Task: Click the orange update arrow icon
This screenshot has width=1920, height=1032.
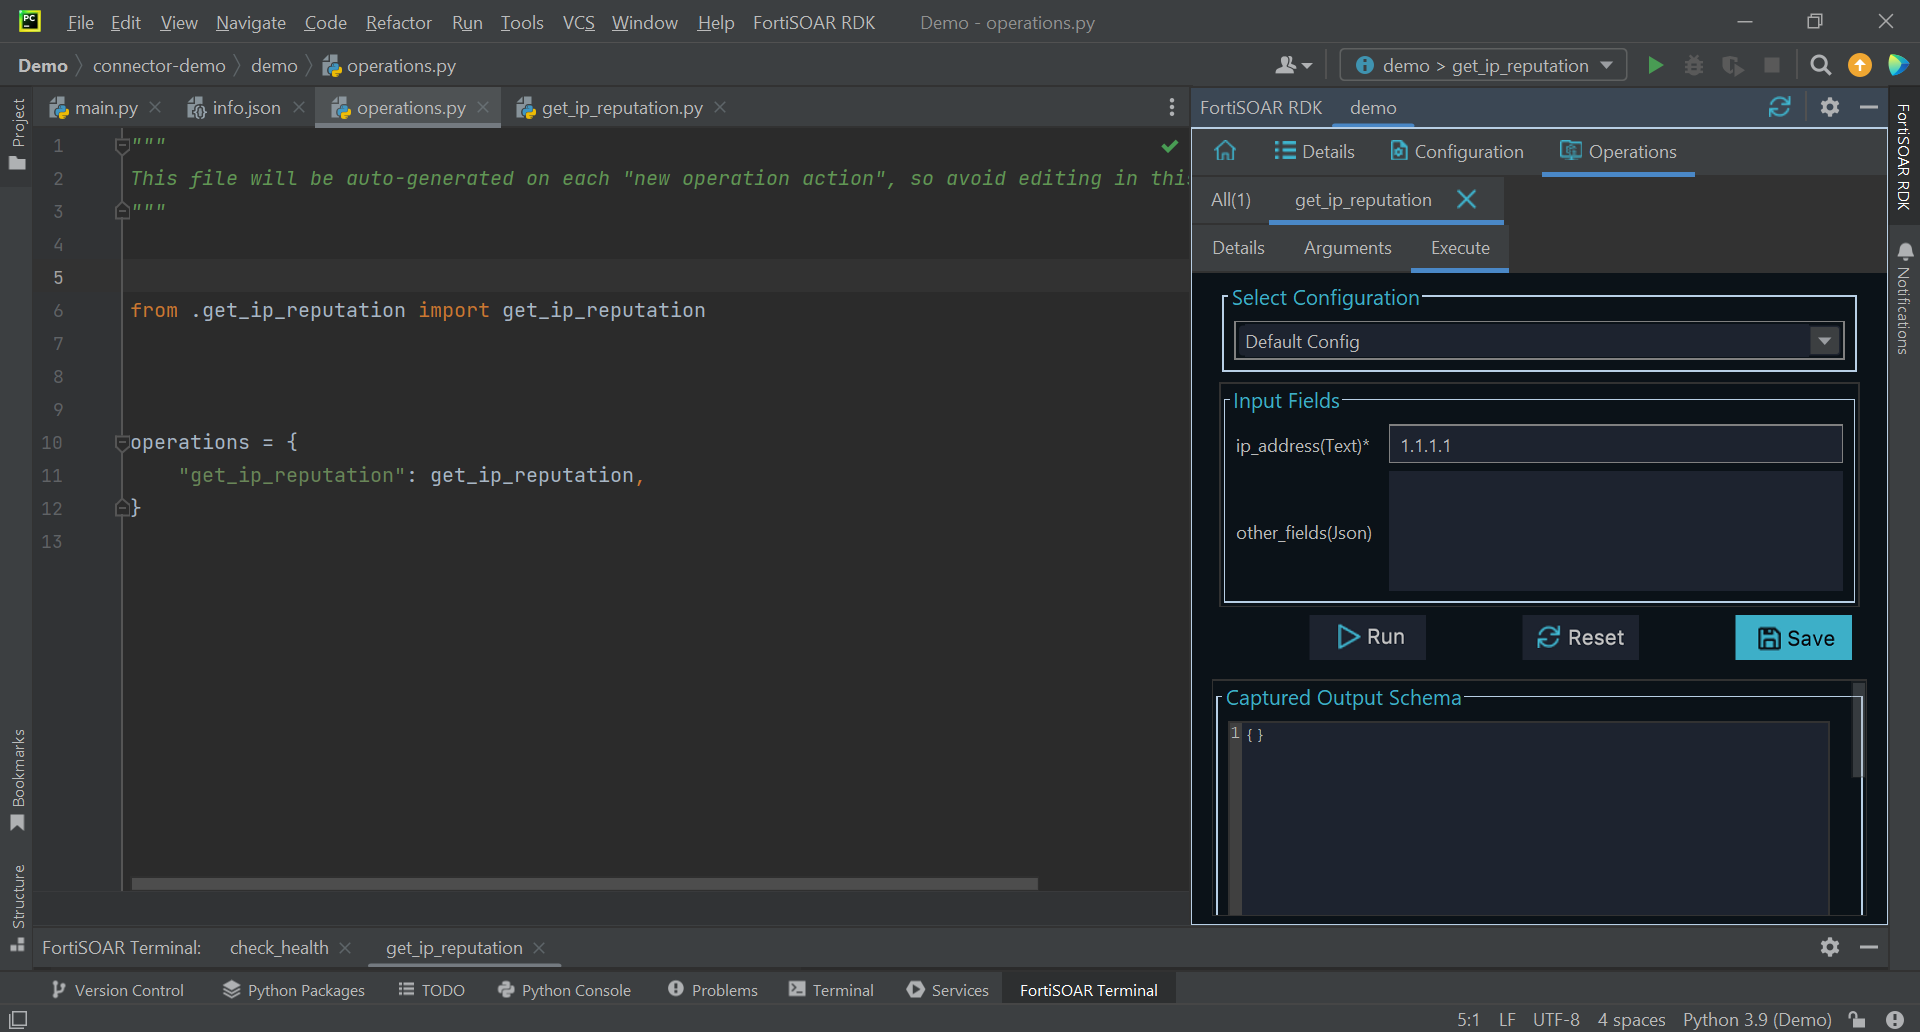Action: click(1859, 66)
